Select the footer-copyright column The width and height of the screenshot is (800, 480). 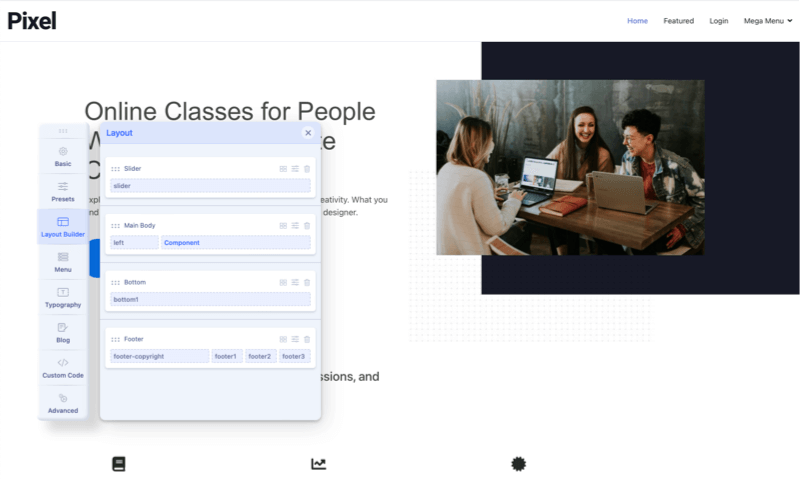[160, 356]
